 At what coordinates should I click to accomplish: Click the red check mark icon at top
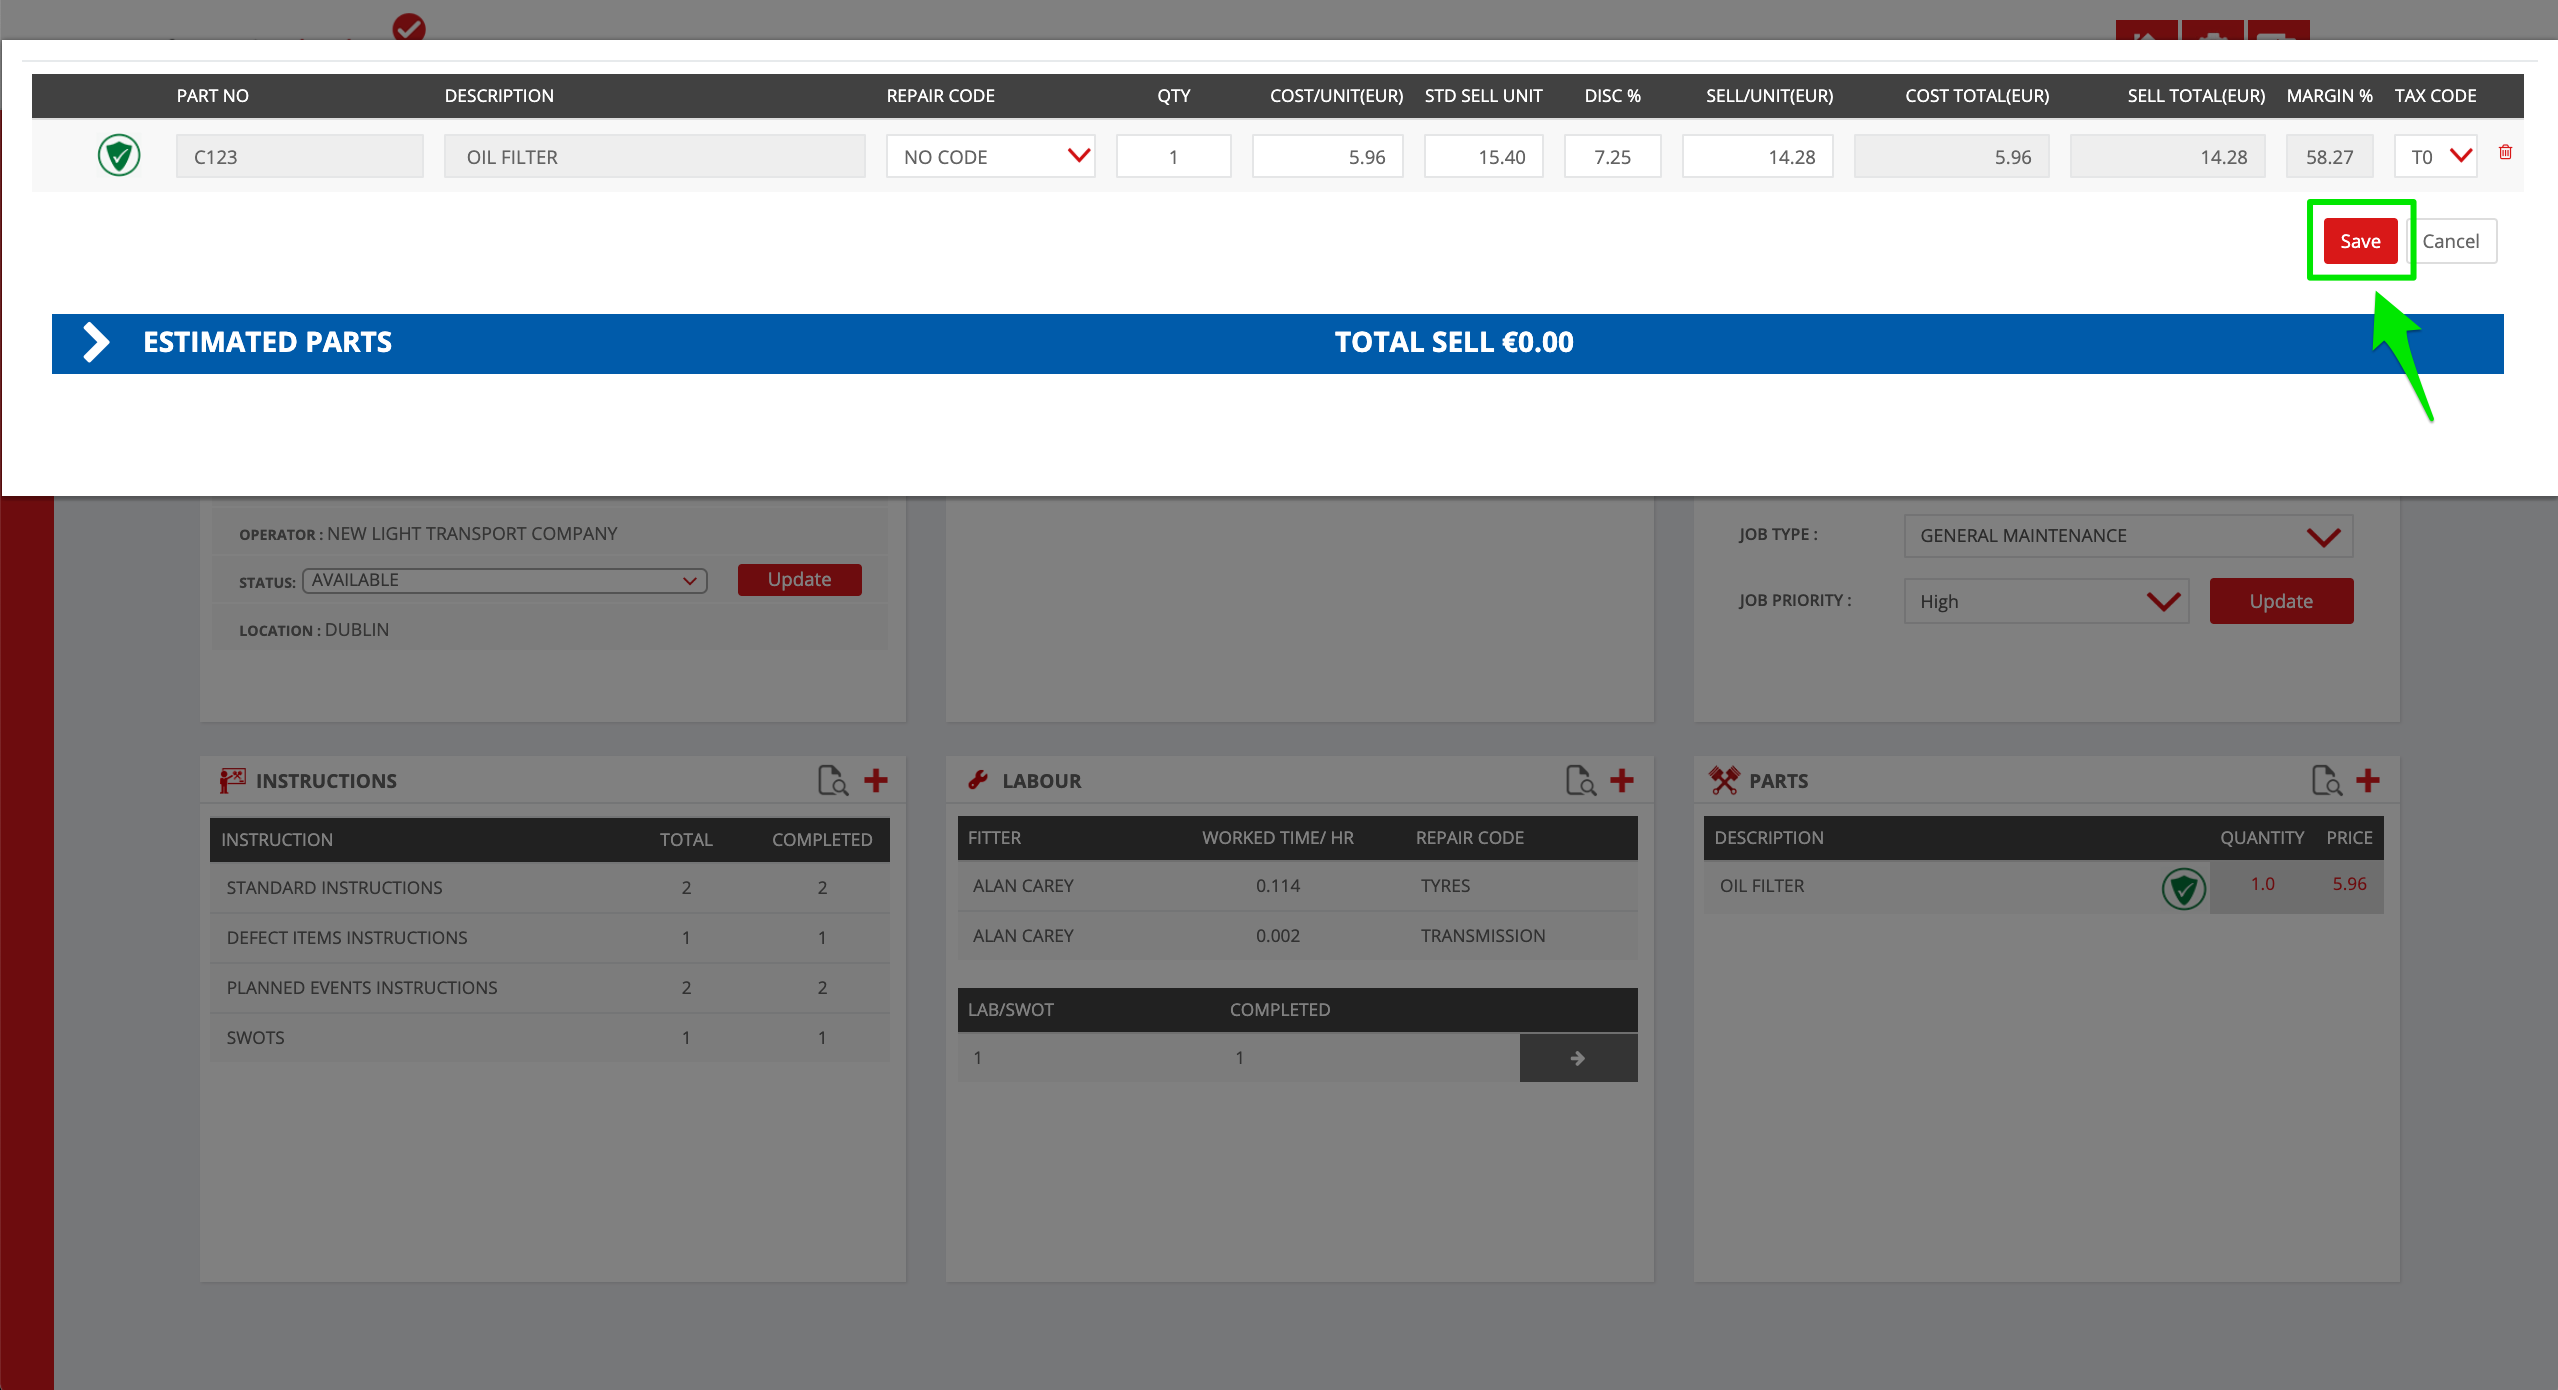409,28
